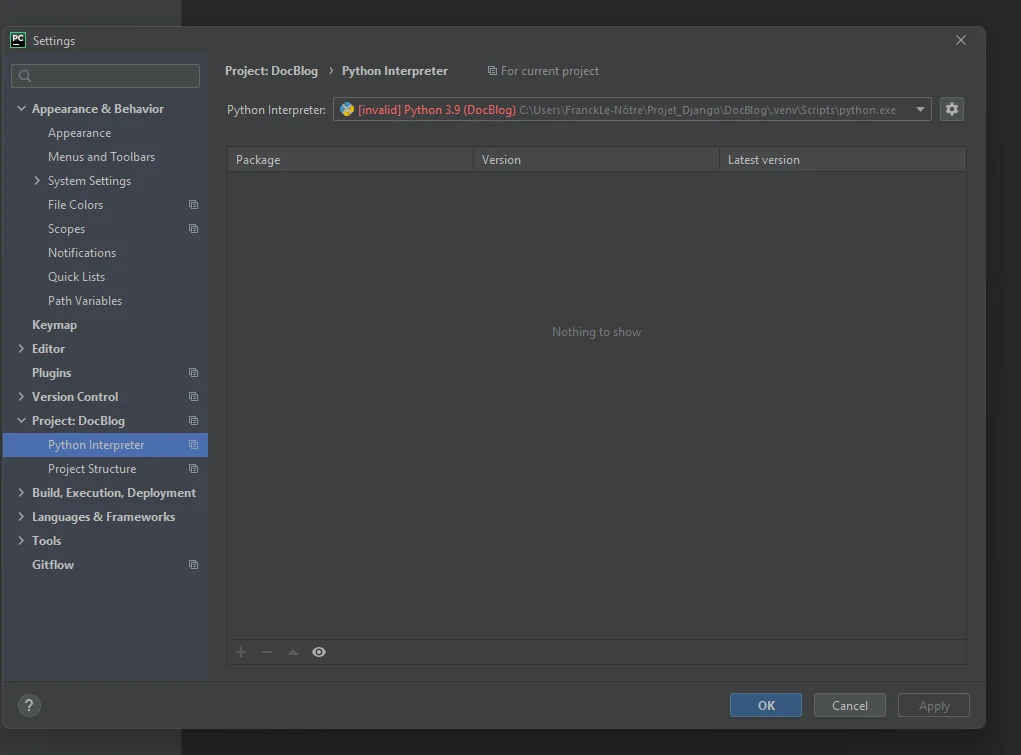Click the upgrade package arrow icon
This screenshot has height=755, width=1021.
[293, 652]
